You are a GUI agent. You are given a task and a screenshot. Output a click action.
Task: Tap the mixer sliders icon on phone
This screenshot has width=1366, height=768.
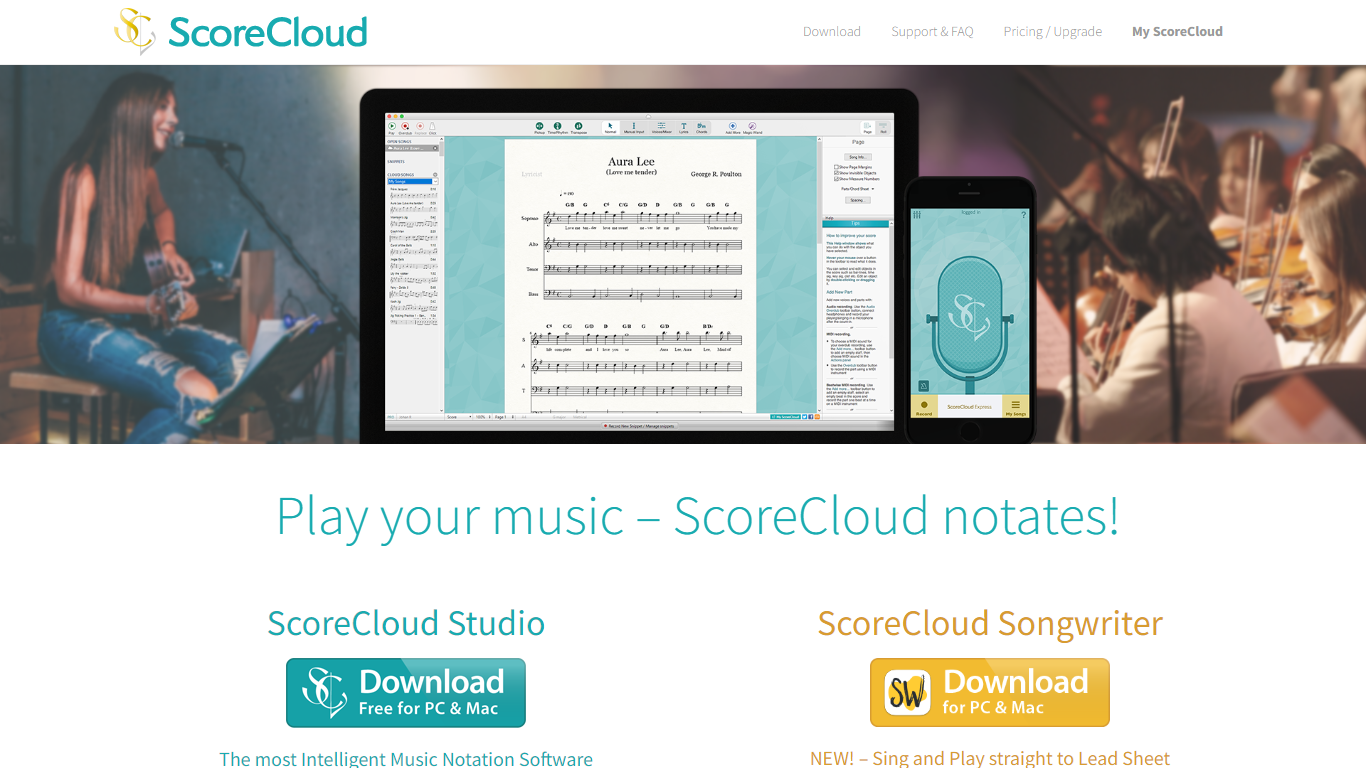pos(917,215)
